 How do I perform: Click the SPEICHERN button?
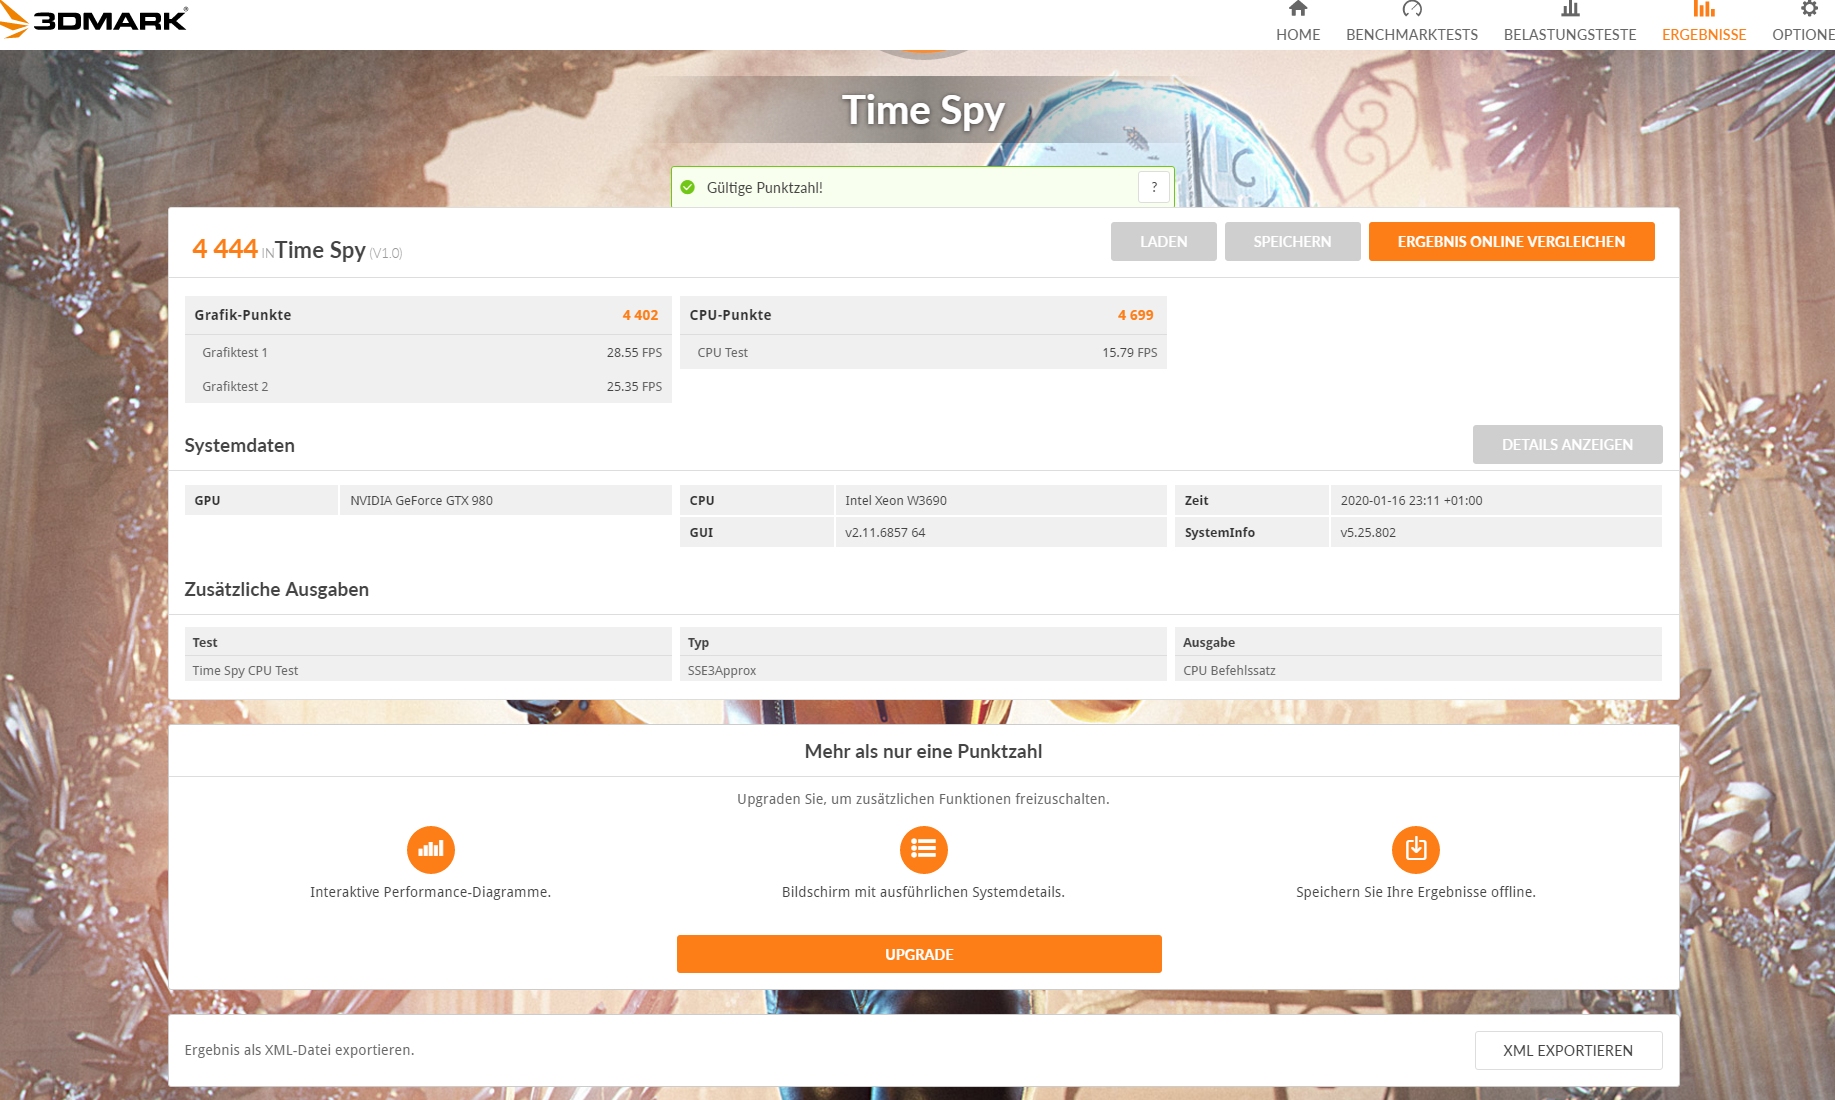(1292, 242)
